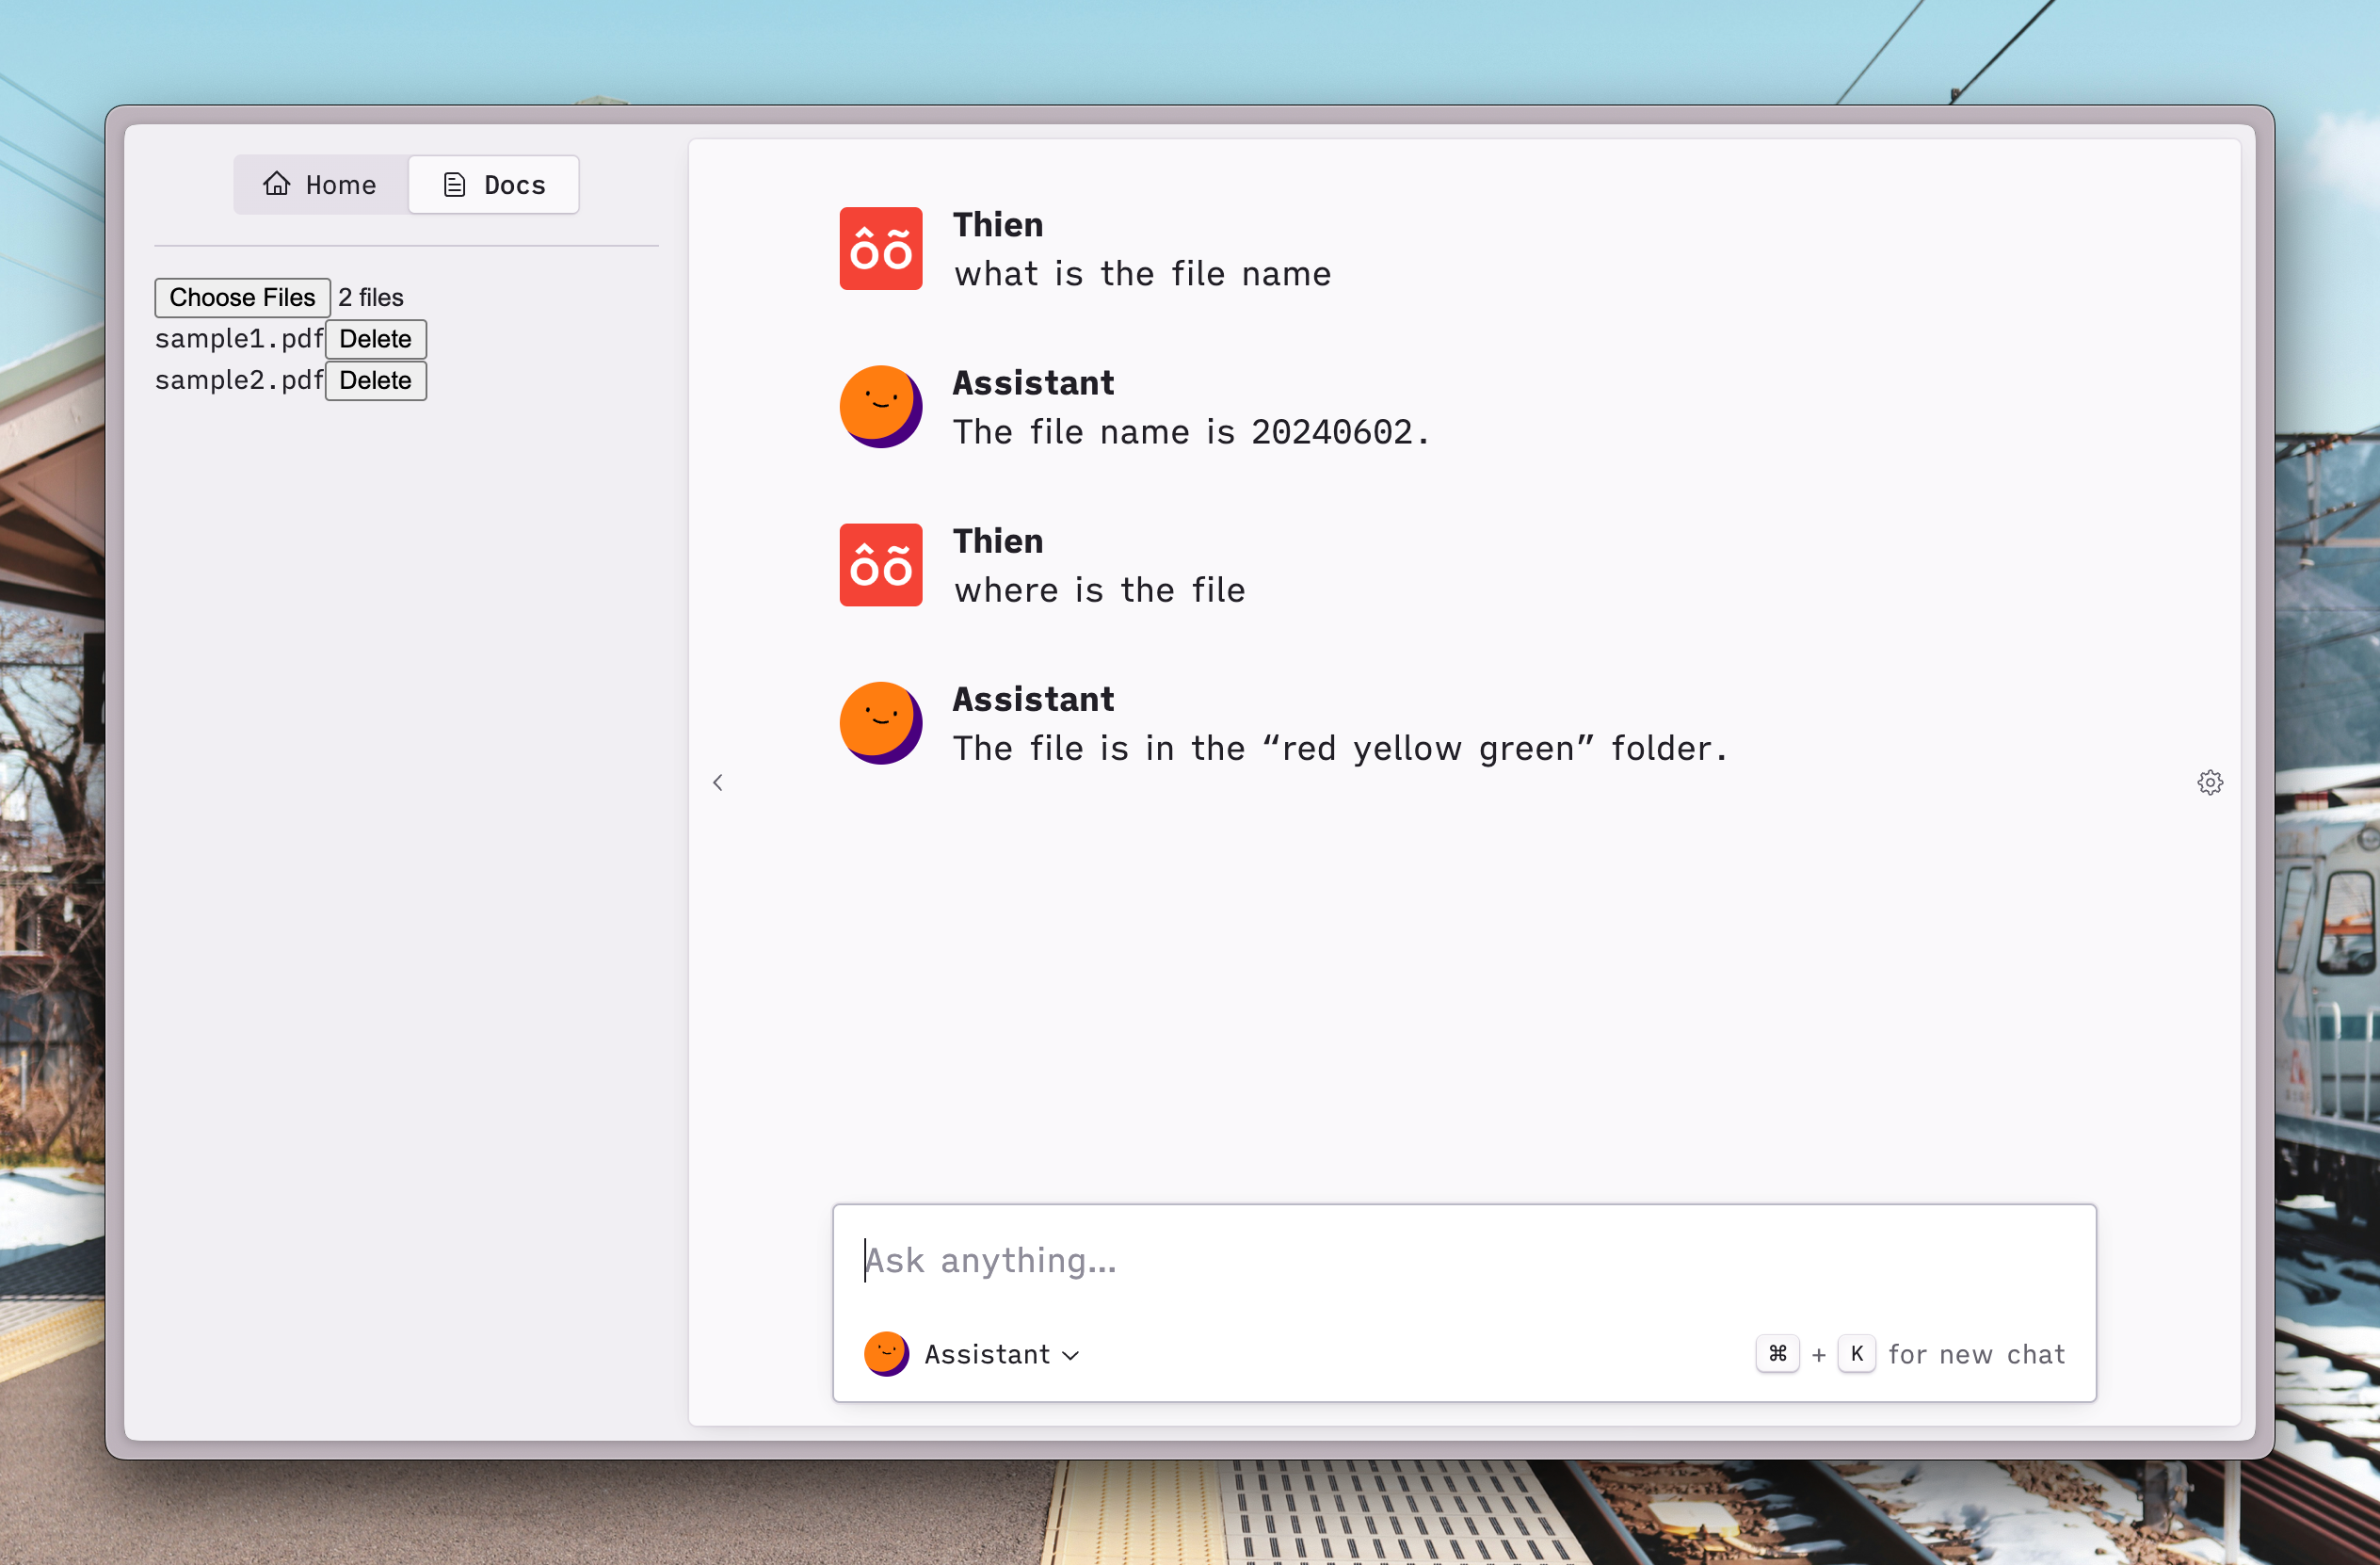Click the K key hint badge
The height and width of the screenshot is (1565, 2380).
coord(1857,1354)
